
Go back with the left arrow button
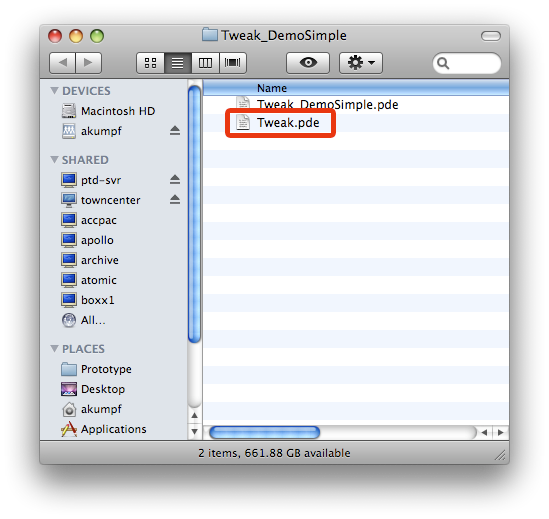pyautogui.click(x=63, y=63)
